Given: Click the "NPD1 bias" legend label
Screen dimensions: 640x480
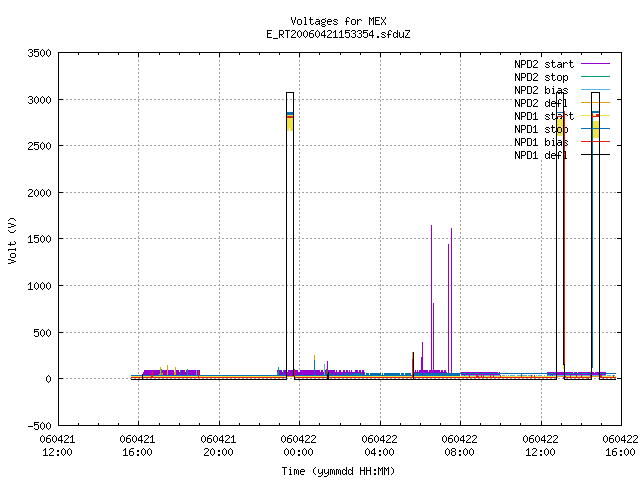Looking at the screenshot, I should click(541, 142).
